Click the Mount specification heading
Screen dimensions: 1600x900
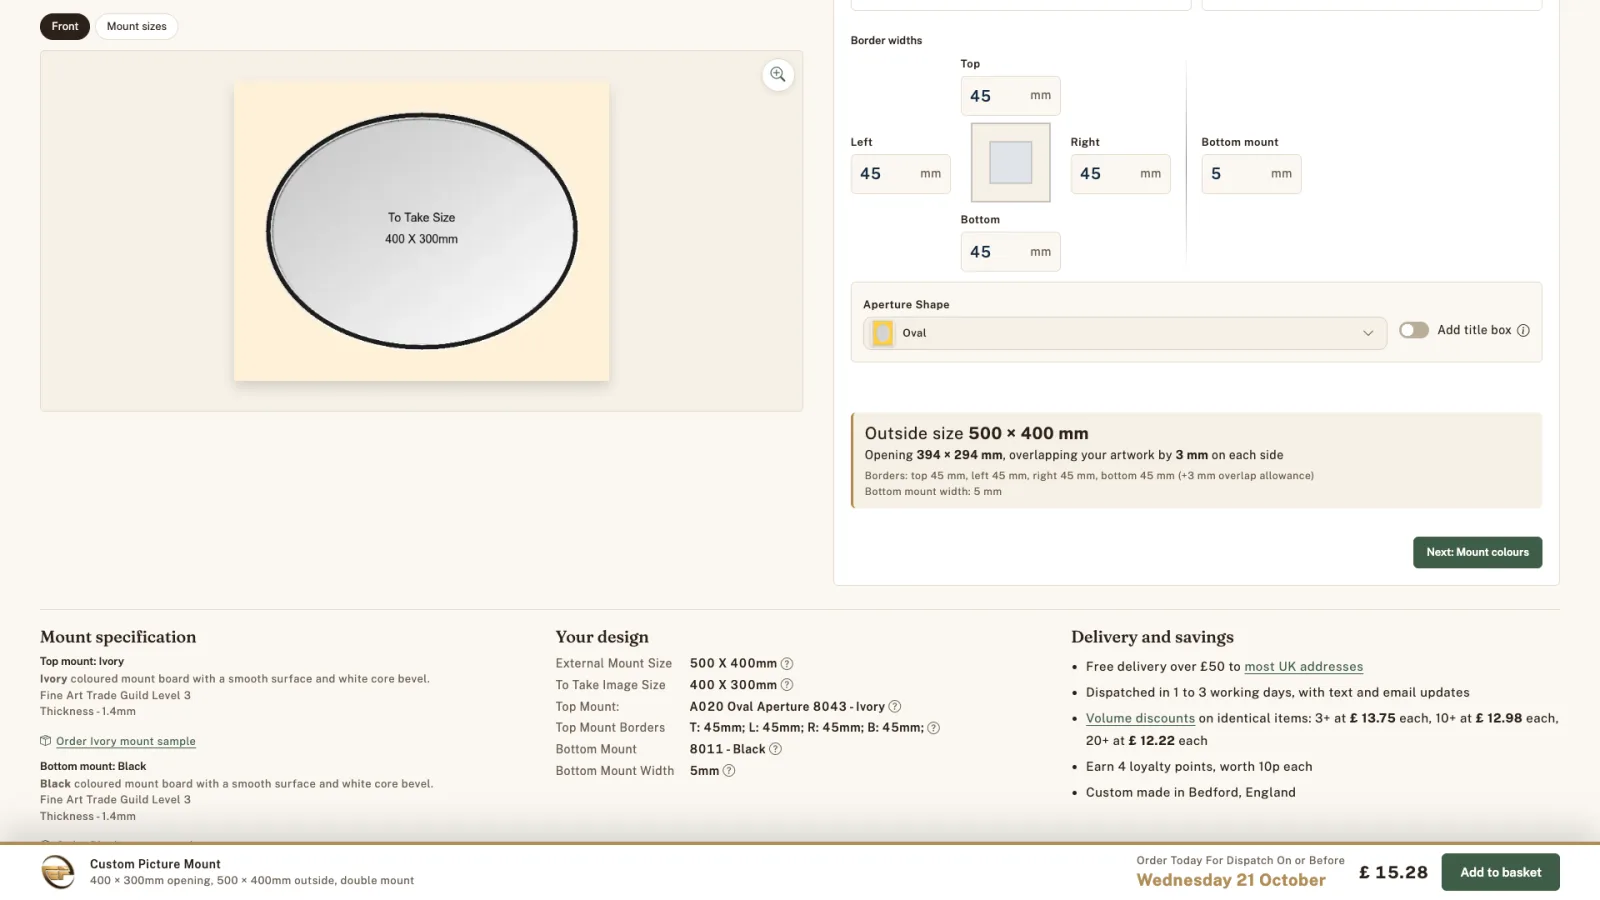(x=118, y=637)
